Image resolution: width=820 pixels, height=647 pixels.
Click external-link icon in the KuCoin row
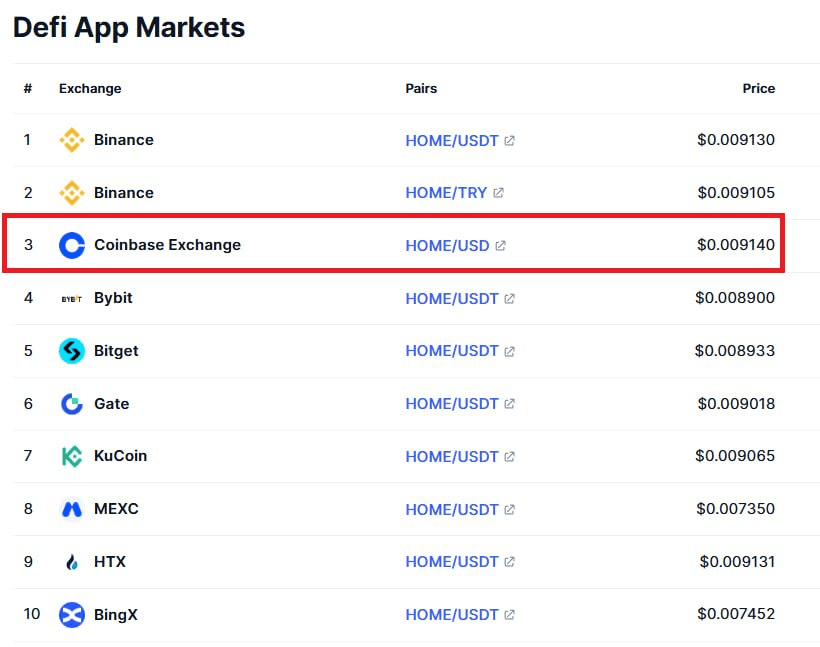pos(509,457)
